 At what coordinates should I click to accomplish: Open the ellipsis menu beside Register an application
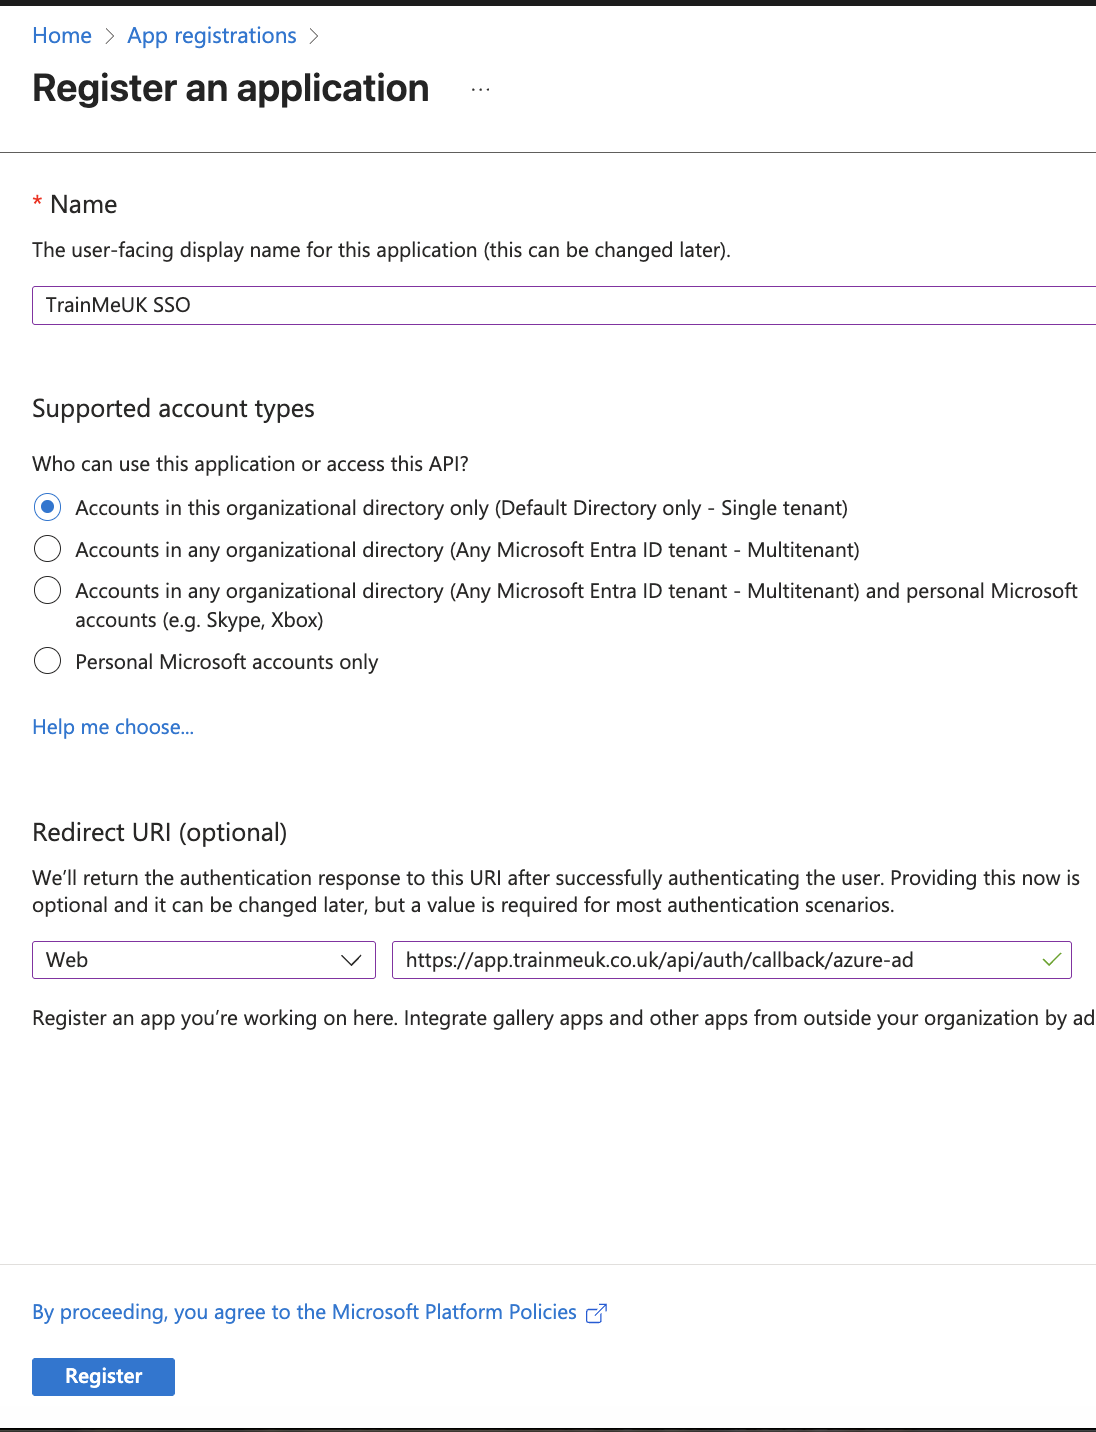(481, 89)
